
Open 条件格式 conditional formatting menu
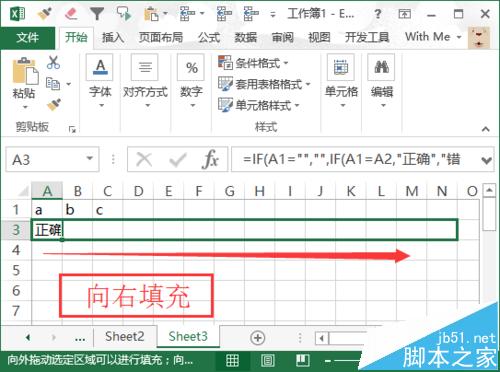pos(253,62)
